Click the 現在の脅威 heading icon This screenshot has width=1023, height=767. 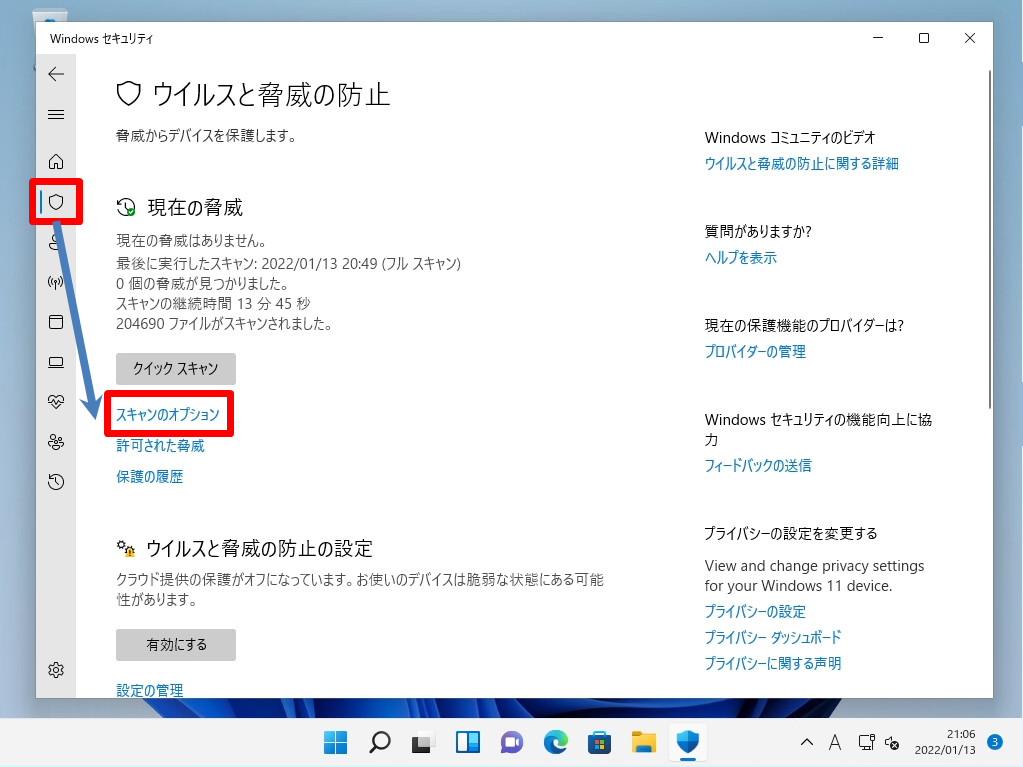126,207
